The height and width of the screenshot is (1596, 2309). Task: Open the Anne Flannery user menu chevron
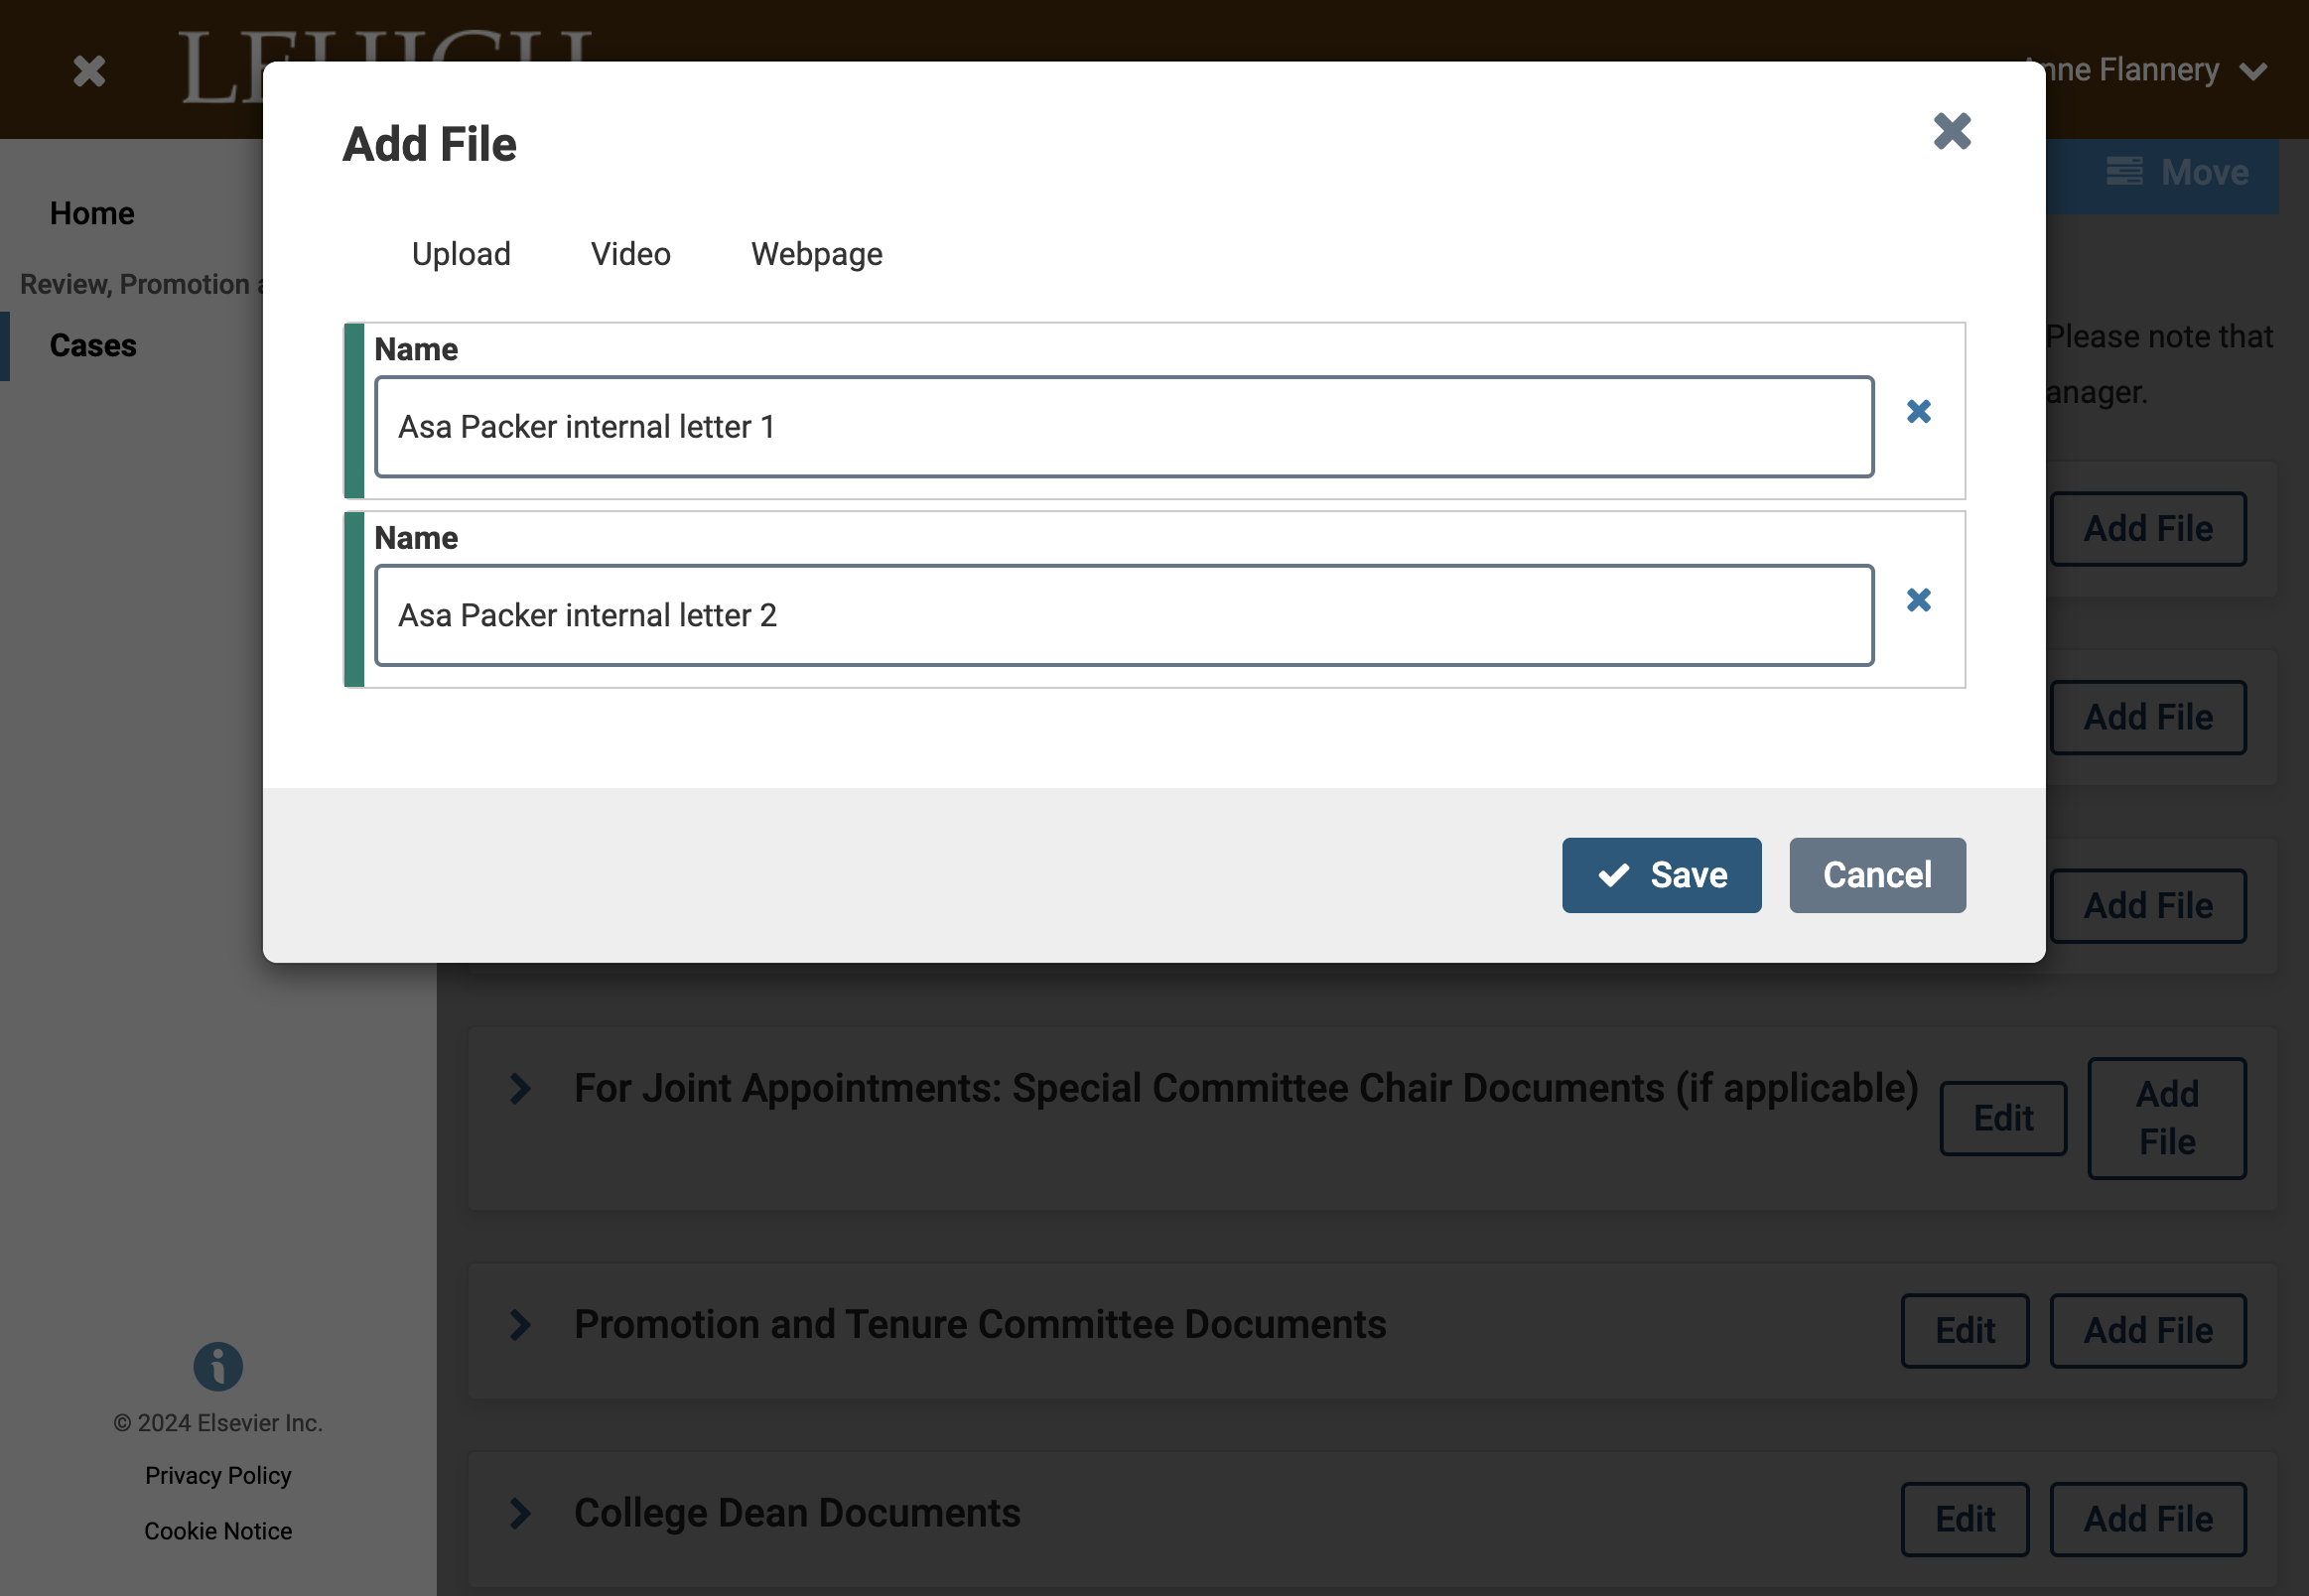coord(2253,72)
